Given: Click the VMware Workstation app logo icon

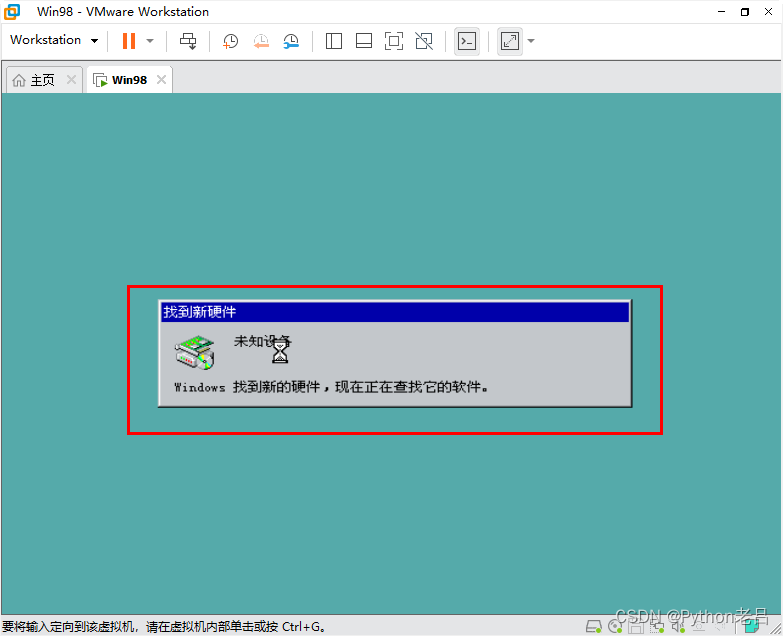Looking at the screenshot, I should [x=12, y=11].
